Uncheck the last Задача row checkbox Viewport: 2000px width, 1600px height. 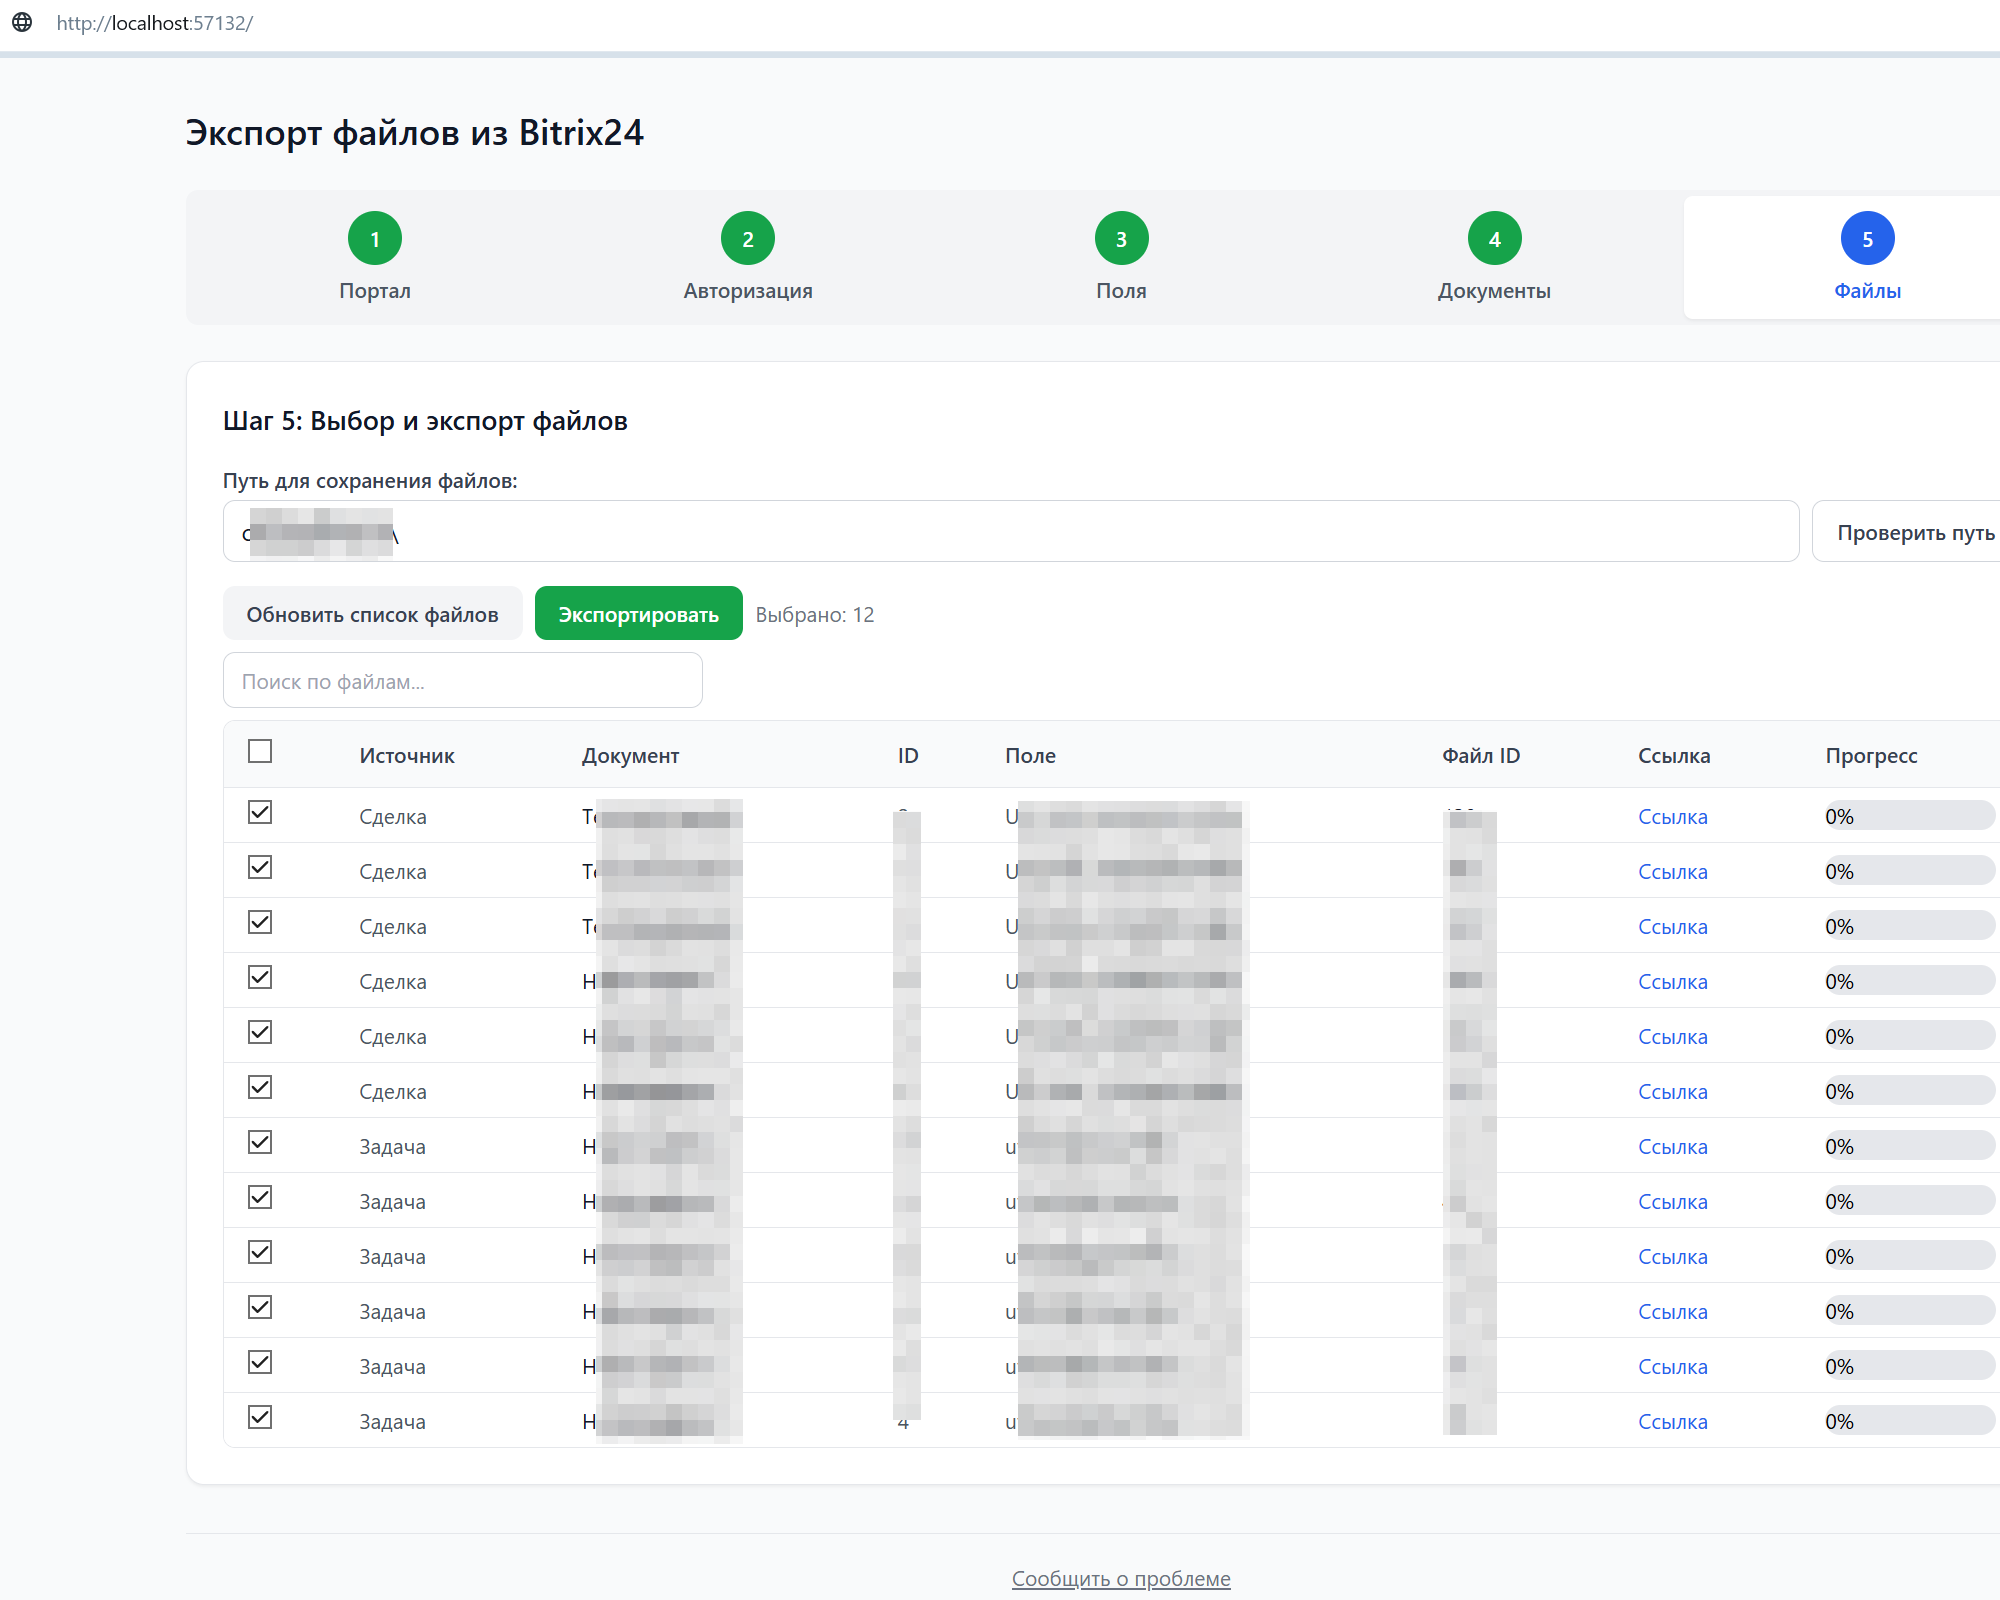(260, 1417)
